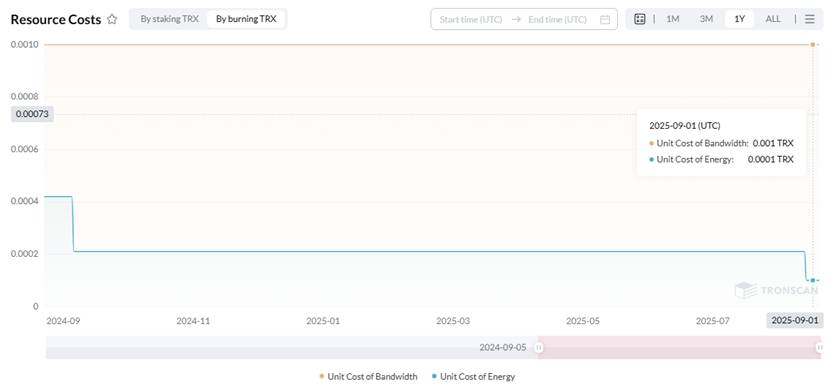Click the teal energy data point on the chart

[x=812, y=280]
